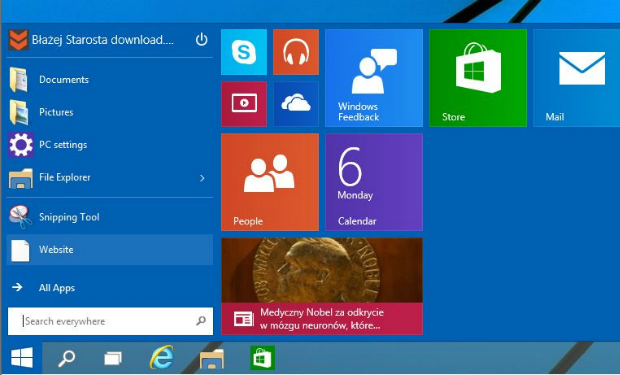Viewport: 620px width, 375px height.
Task: Open taskbar Search magnifier
Action: pyautogui.click(x=66, y=358)
